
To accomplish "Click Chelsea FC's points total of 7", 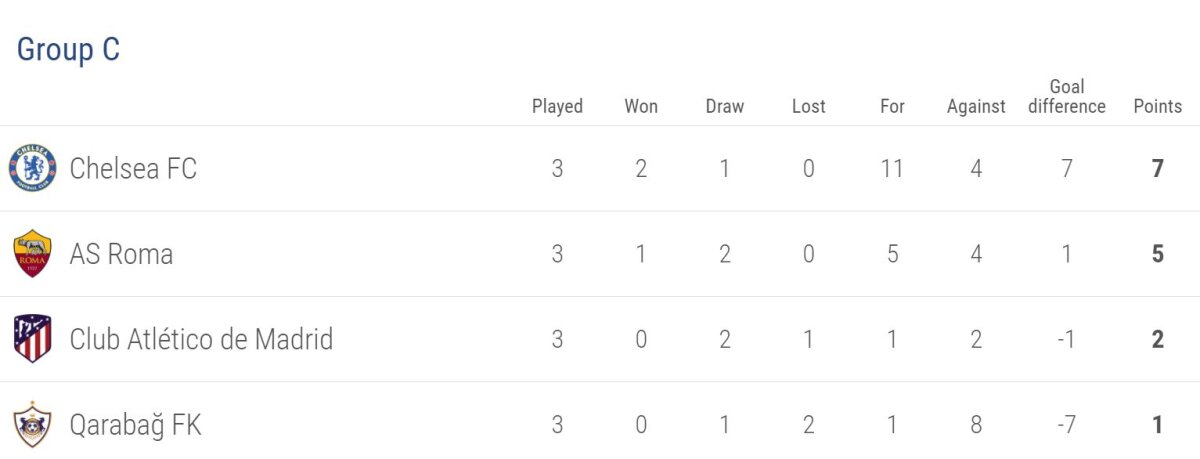I will point(1157,168).
